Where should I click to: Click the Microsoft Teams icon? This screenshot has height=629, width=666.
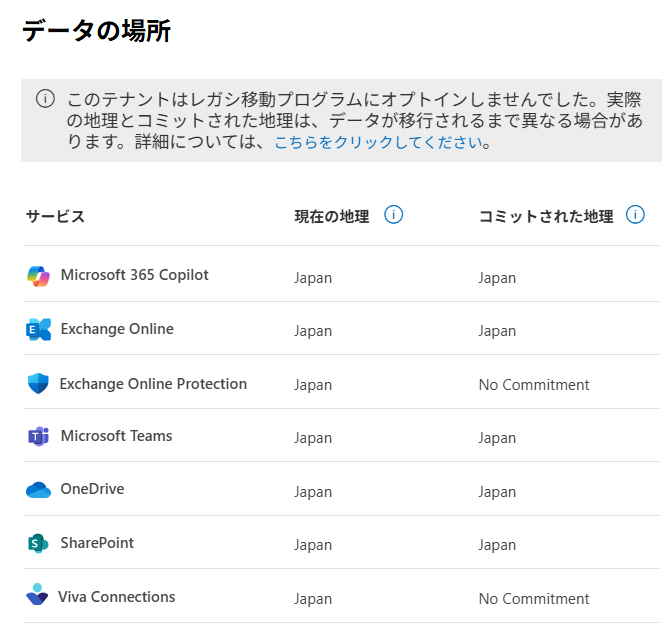[x=38, y=437]
